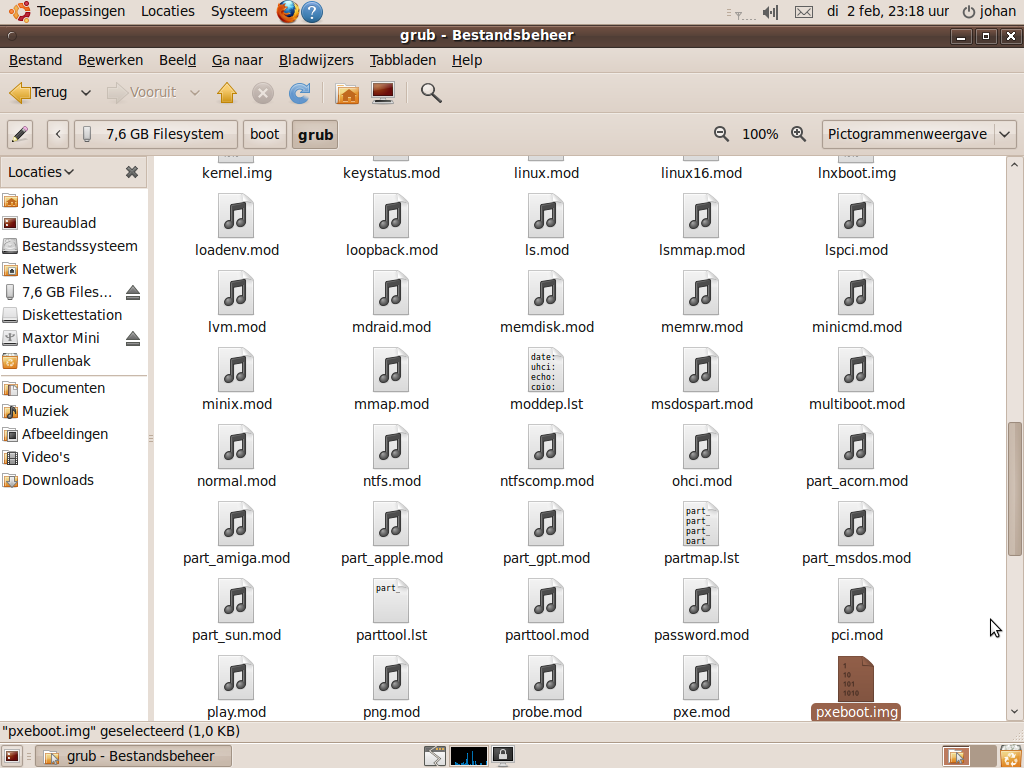Eject the Maxtor Mini drive

133,339
